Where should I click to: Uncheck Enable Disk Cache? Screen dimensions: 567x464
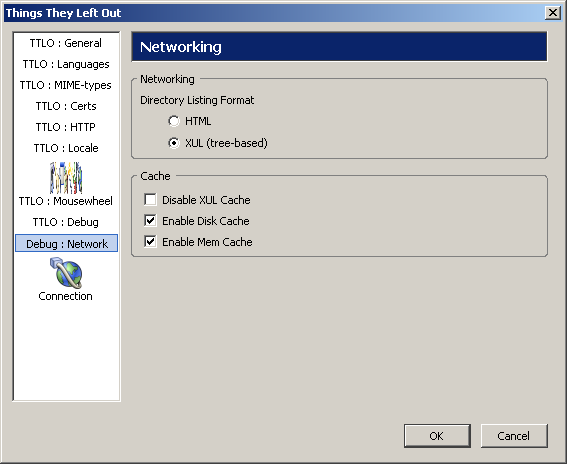pyautogui.click(x=150, y=221)
